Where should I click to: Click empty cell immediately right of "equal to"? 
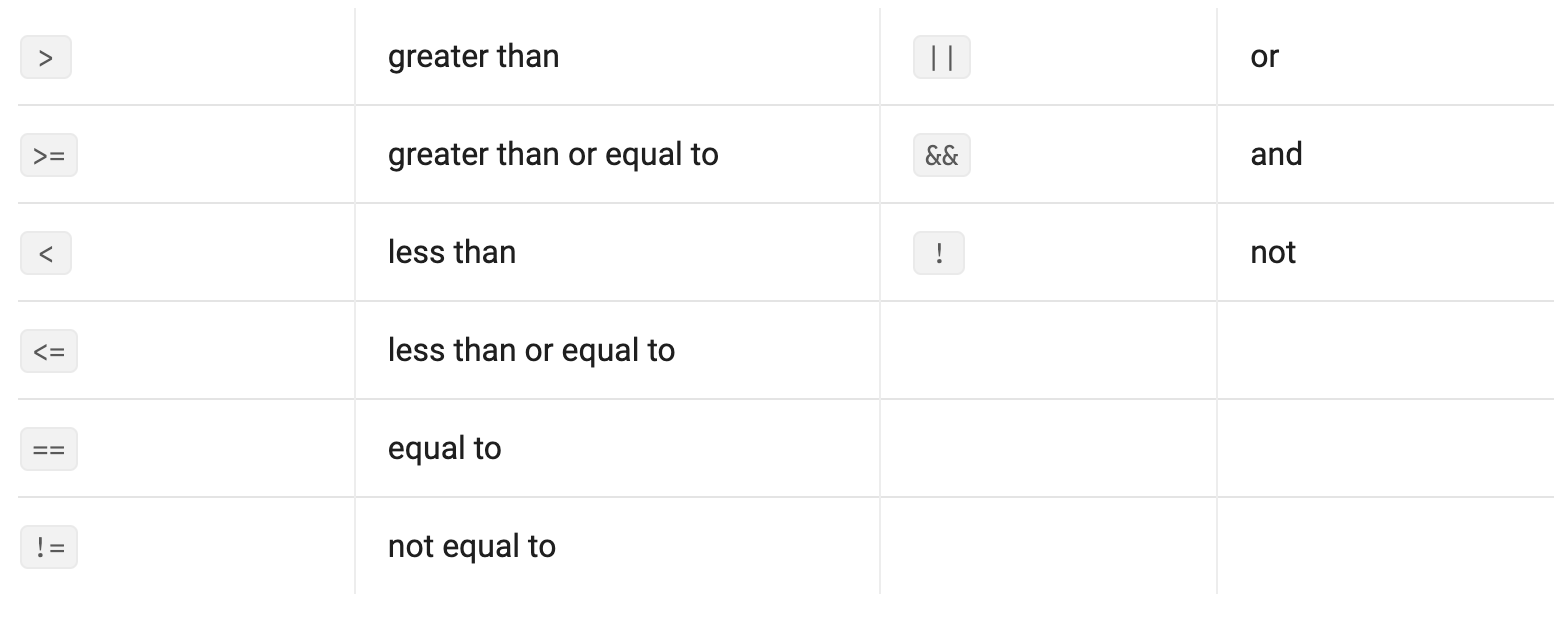[x=1048, y=448]
